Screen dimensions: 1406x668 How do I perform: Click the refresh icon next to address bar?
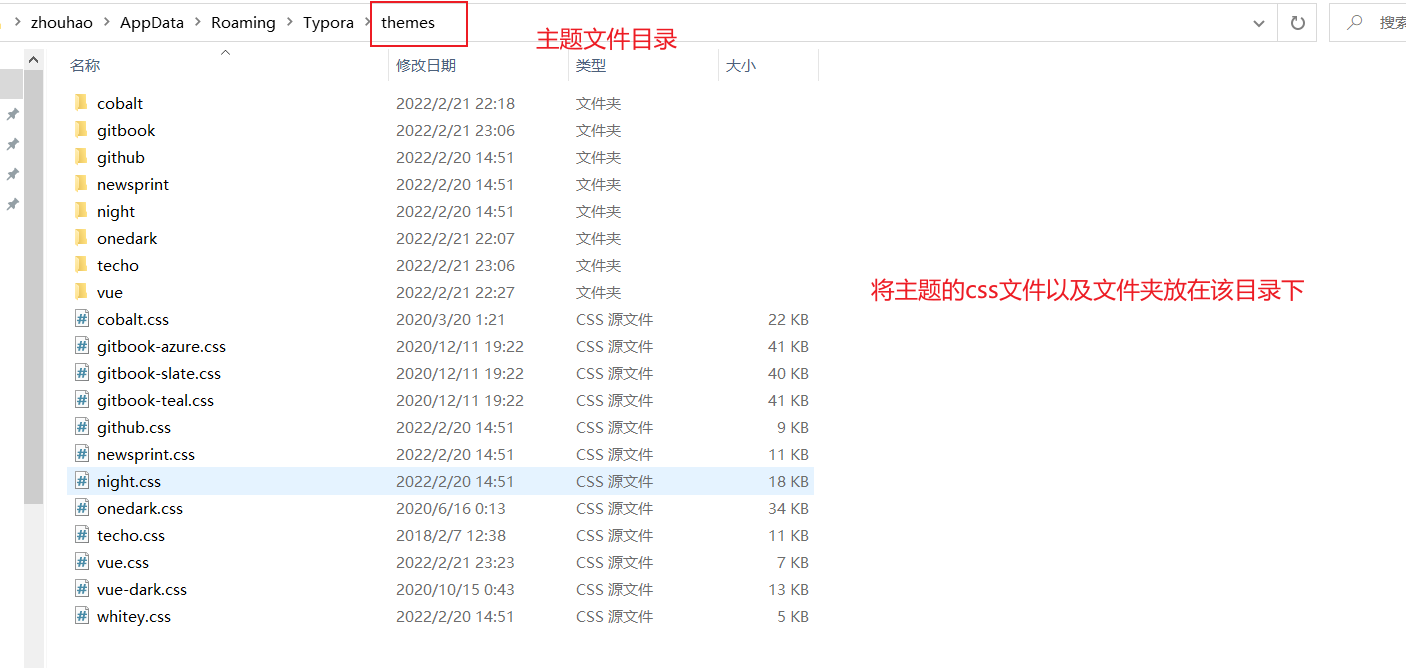[x=1297, y=21]
